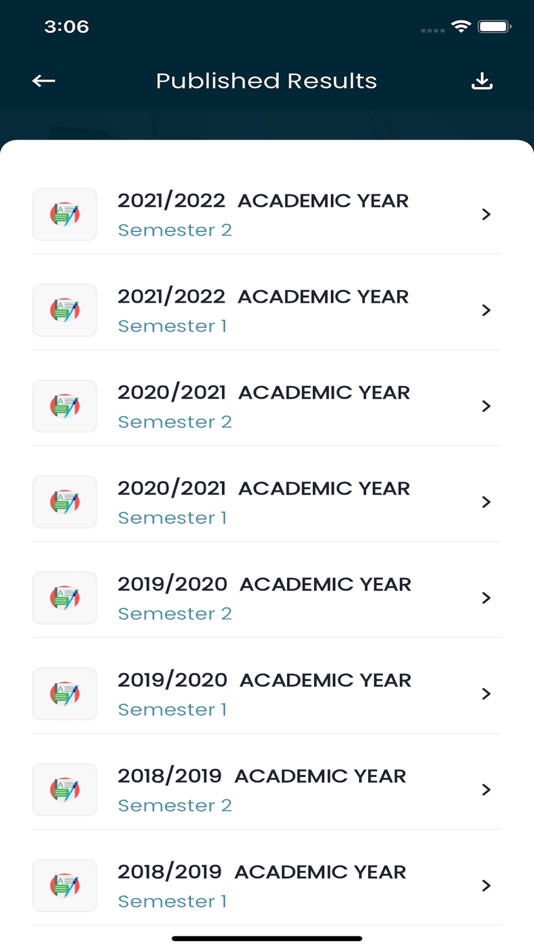Viewport: 534px width, 950px height.
Task: Open 2021/2022 ACADEMIC YEAR Semester 1 title
Action: (263, 297)
